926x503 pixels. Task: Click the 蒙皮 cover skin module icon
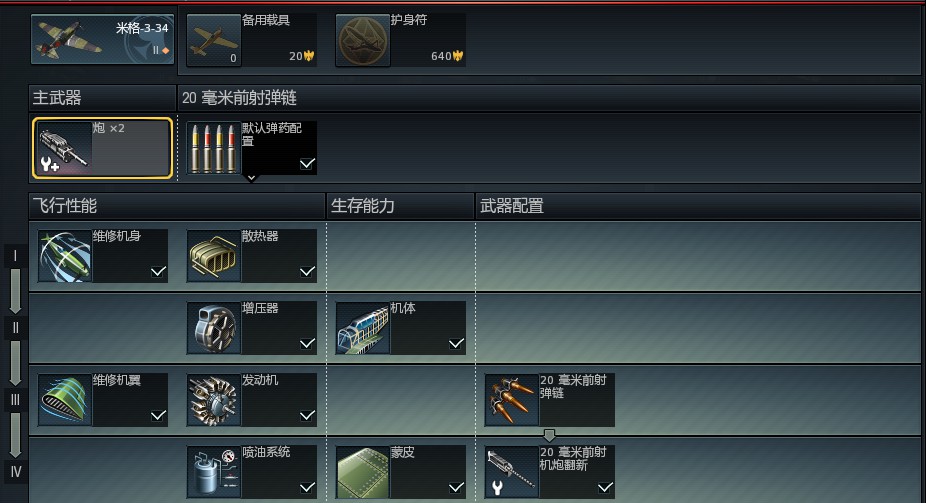[x=363, y=472]
